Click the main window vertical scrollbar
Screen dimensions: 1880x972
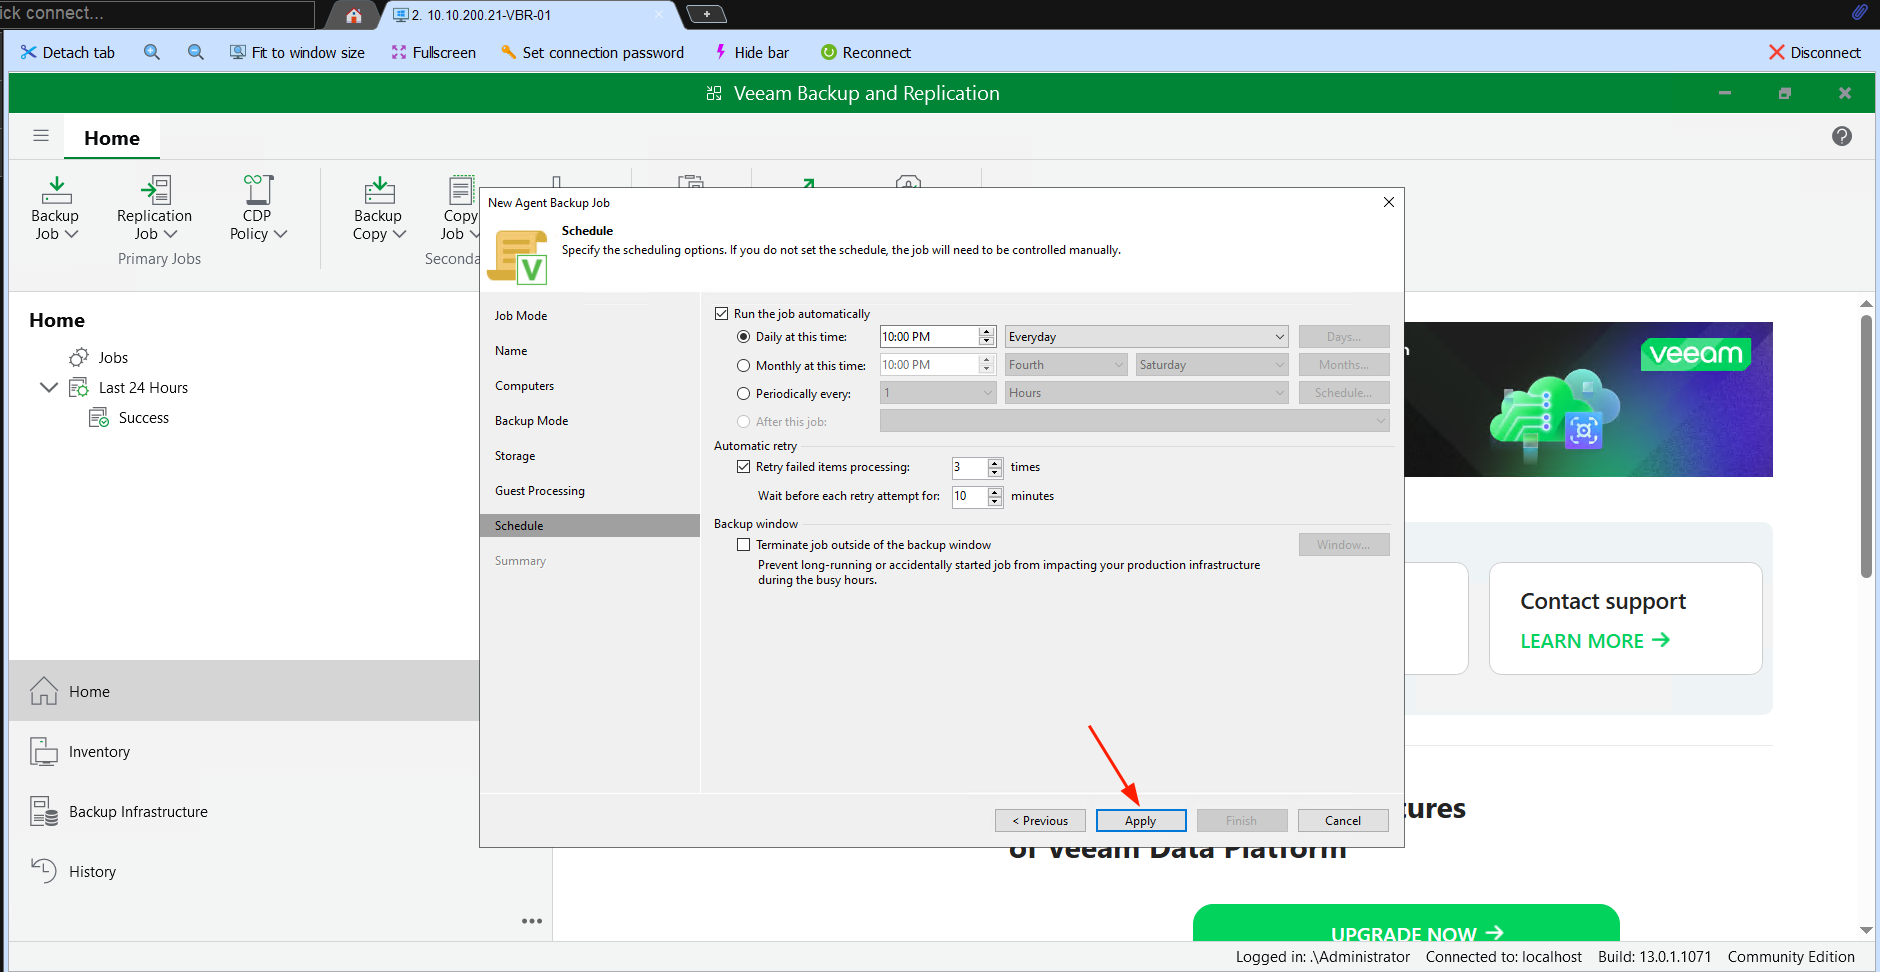[x=1866, y=446]
